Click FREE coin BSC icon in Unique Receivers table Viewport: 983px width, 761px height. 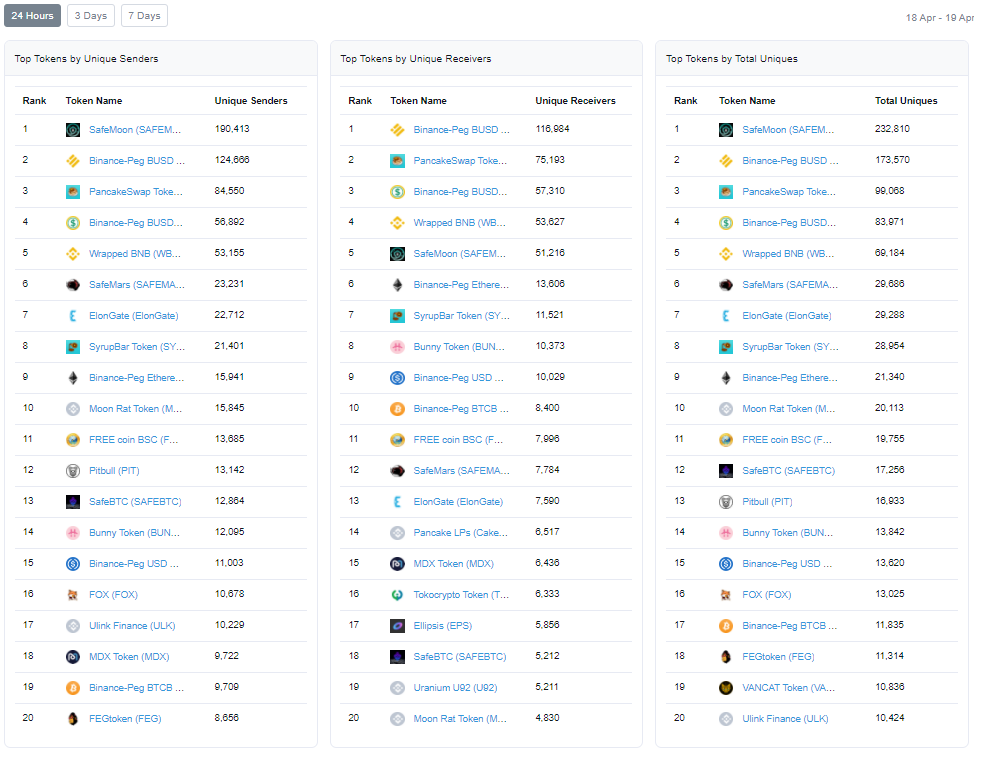coord(397,440)
